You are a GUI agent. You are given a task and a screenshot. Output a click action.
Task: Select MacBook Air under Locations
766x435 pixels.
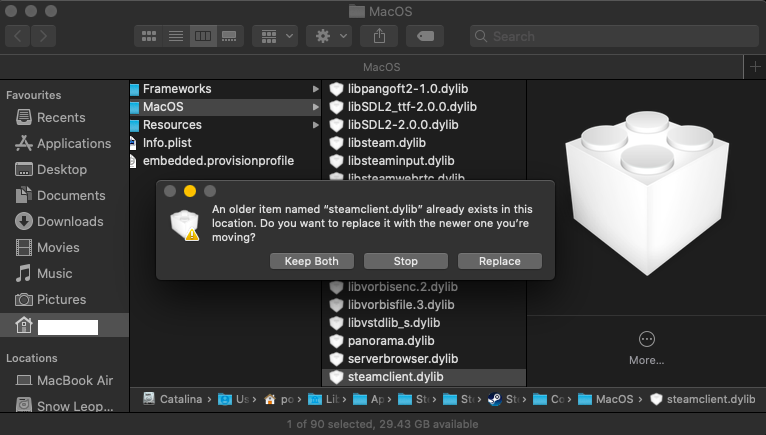pos(64,380)
